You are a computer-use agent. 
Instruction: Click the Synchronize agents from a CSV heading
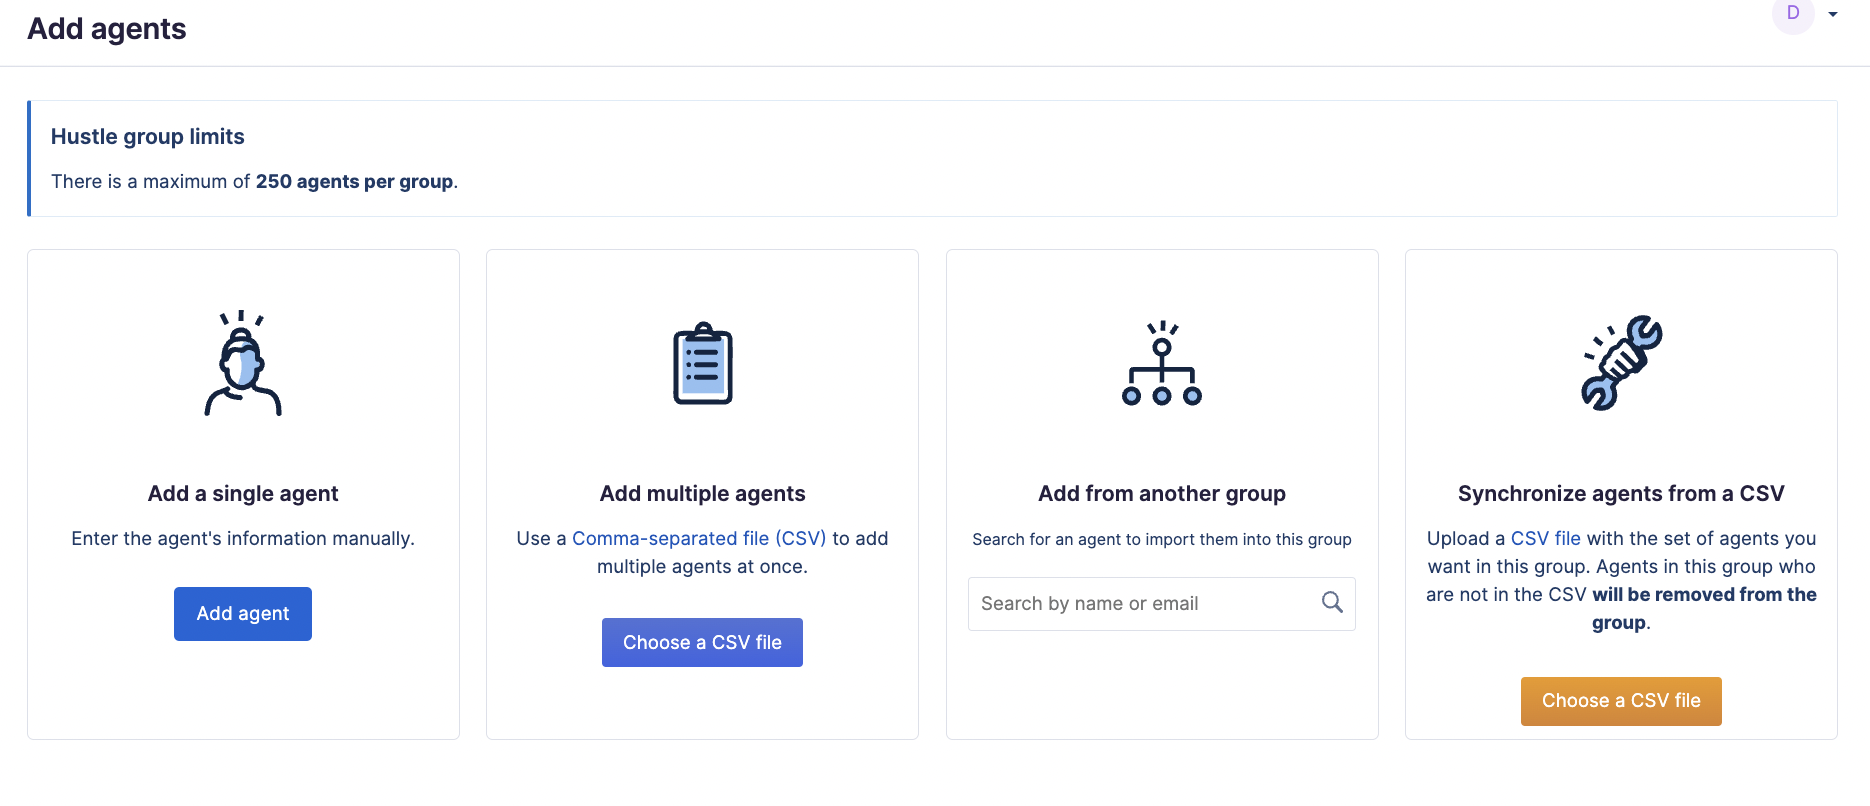pyautogui.click(x=1621, y=493)
